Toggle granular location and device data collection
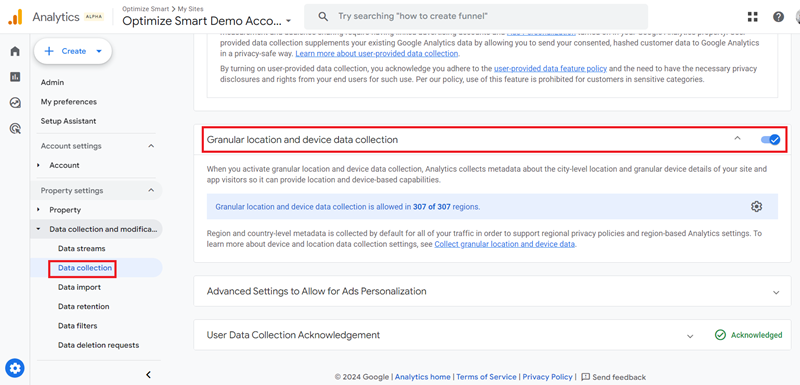Image resolution: width=800 pixels, height=385 pixels. coord(770,139)
